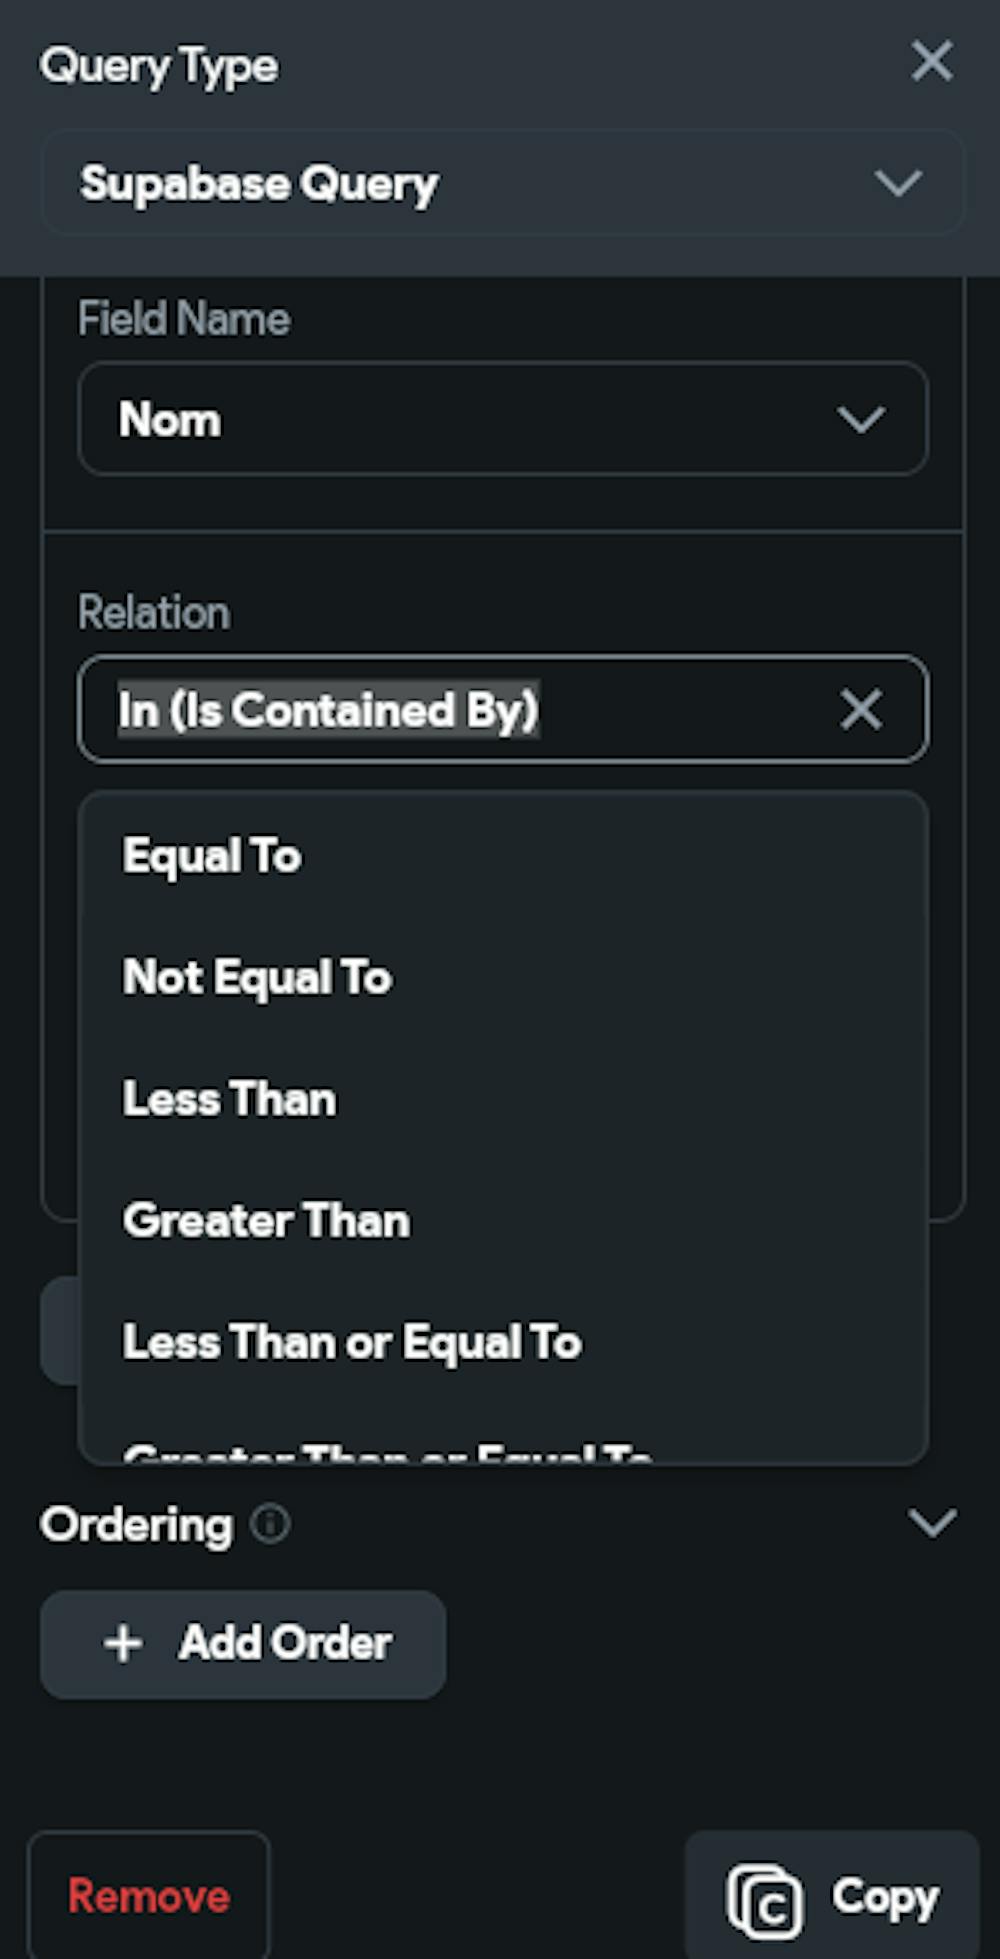Screen dimensions: 1000x1959
Task: Show Ordering info tooltip icon
Action: (270, 1524)
